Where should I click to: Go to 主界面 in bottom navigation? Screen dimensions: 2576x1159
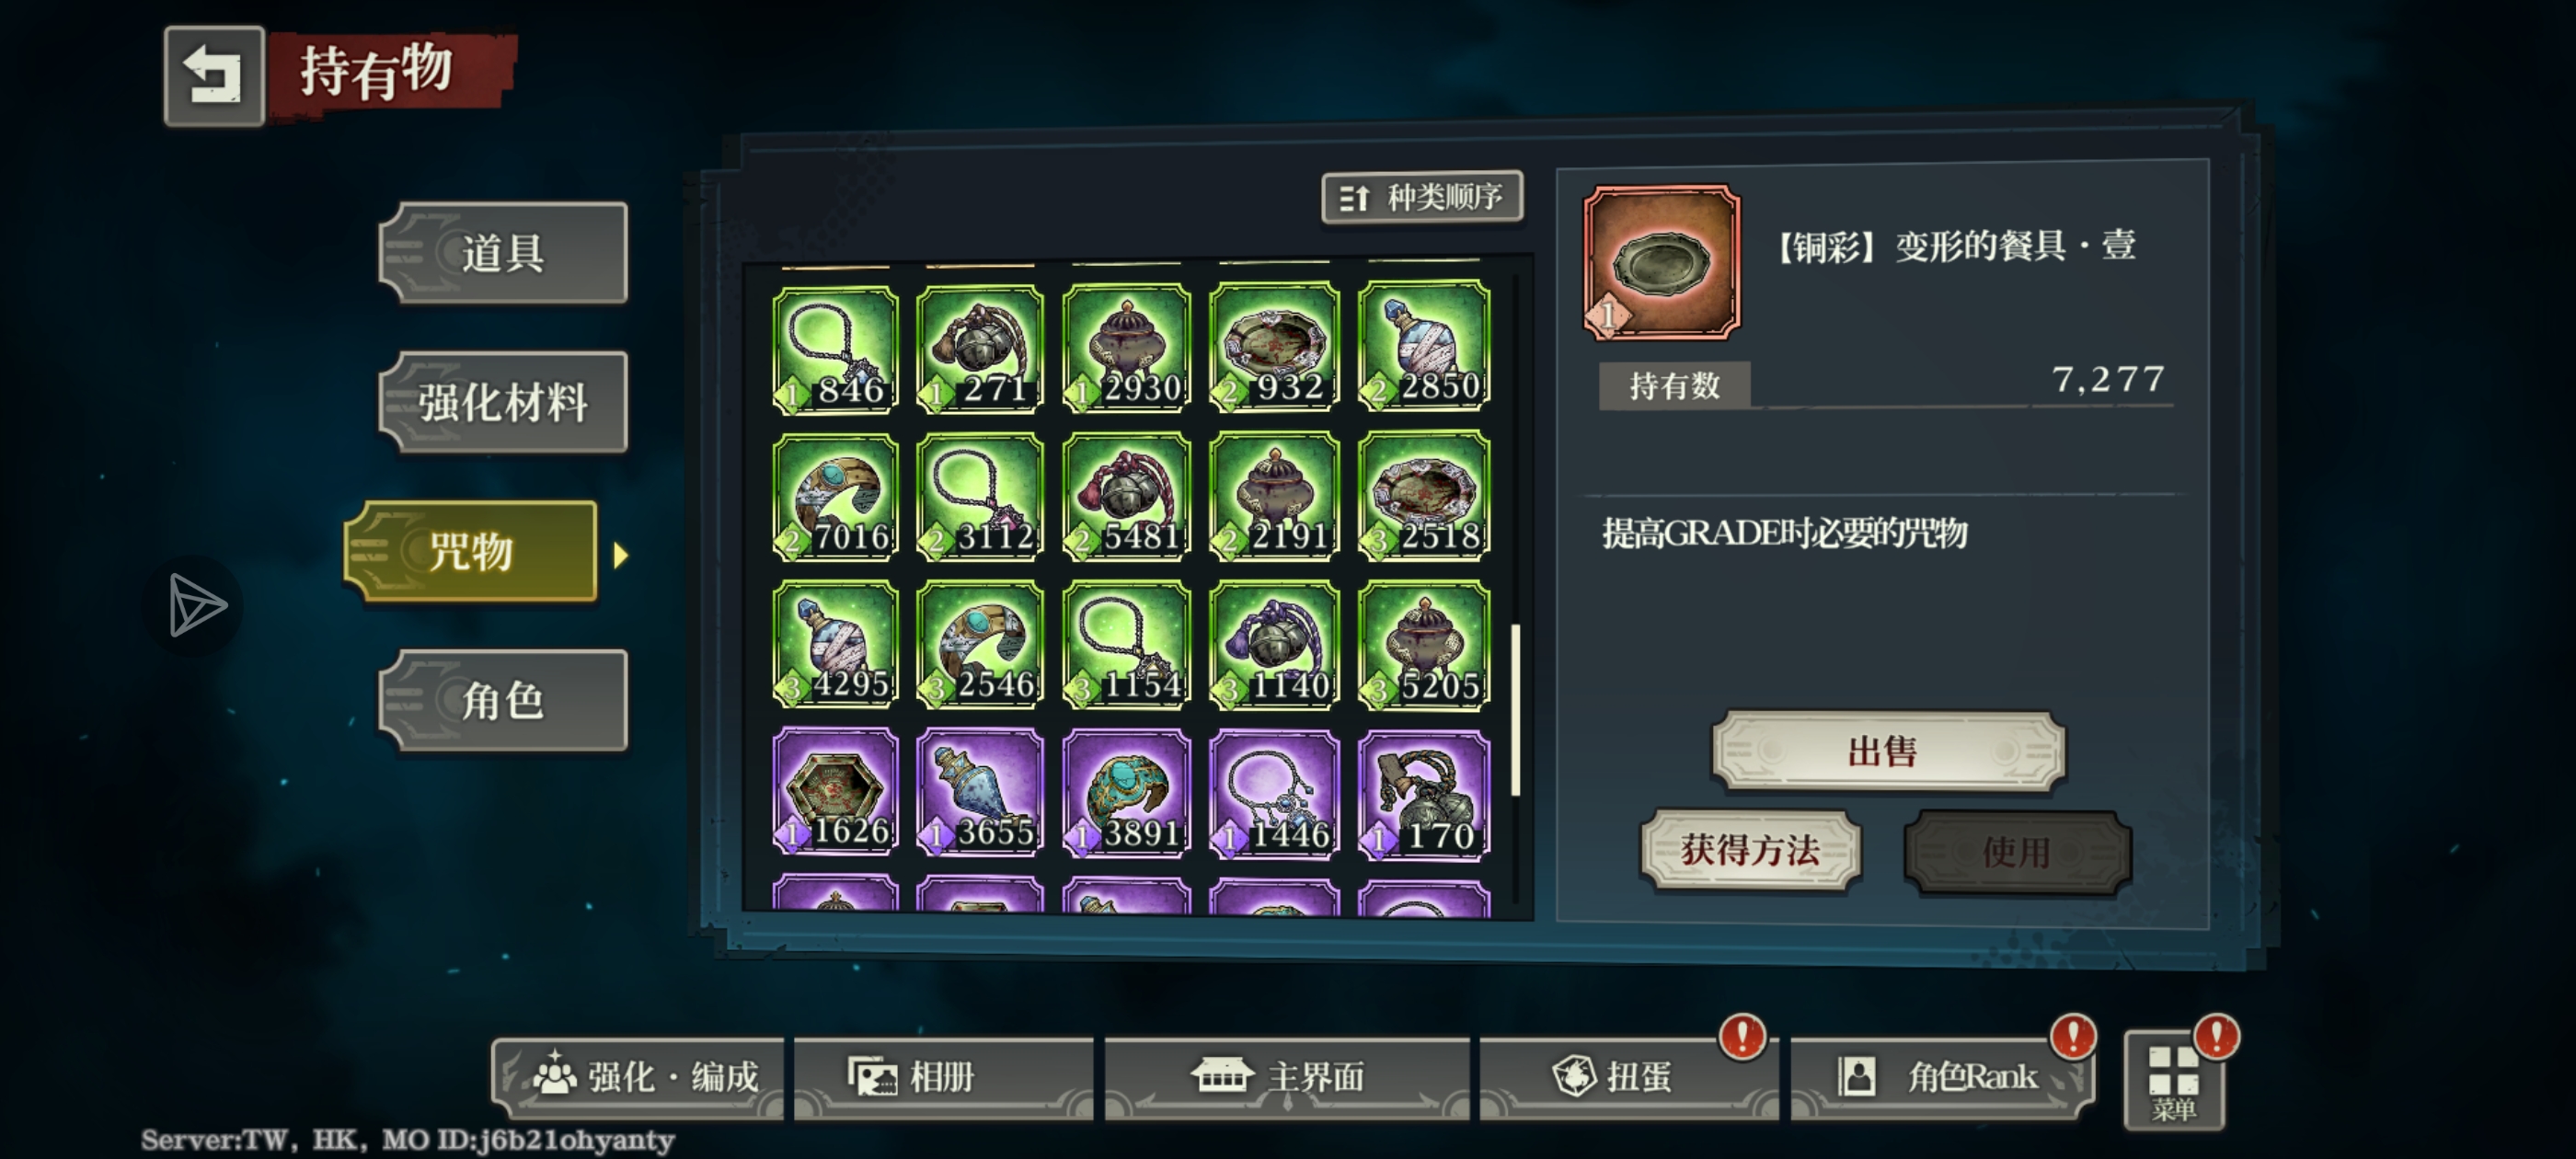(x=1286, y=1077)
